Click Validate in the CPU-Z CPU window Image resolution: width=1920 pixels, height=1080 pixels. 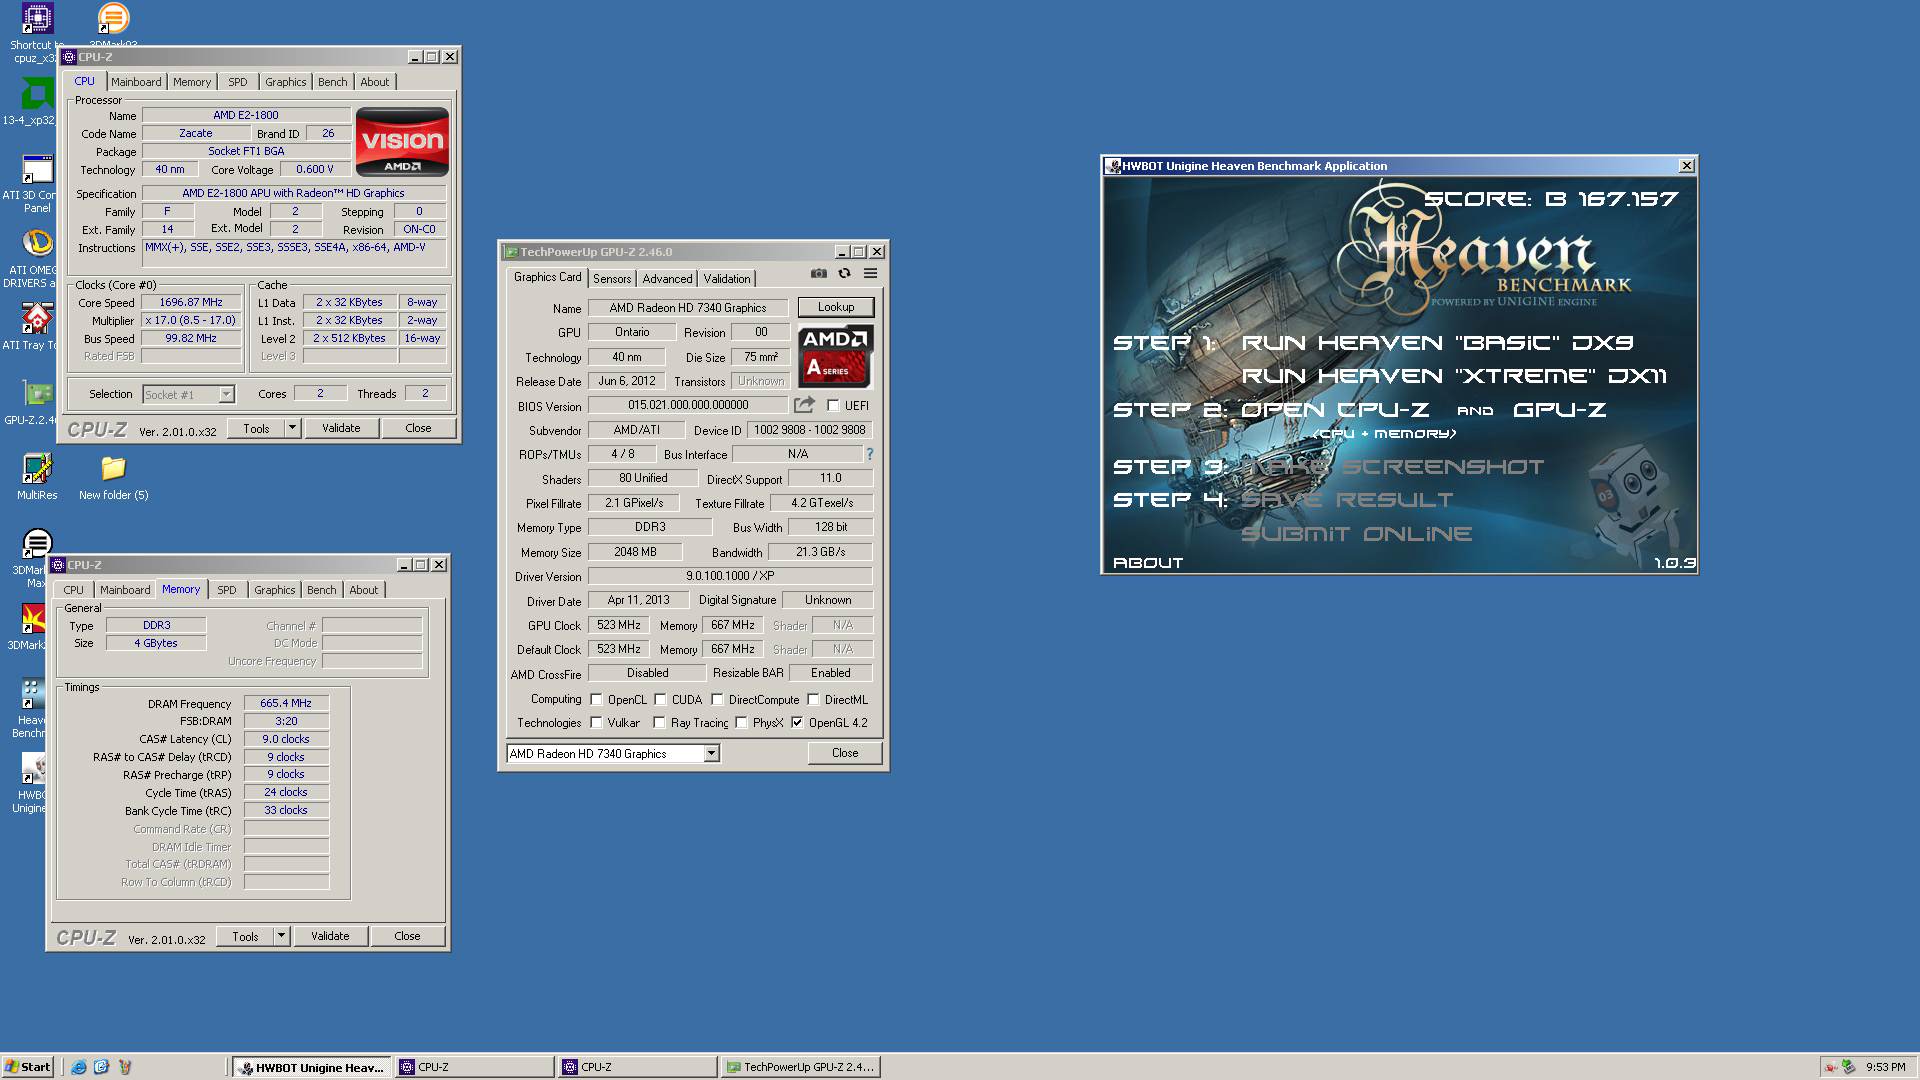341,428
